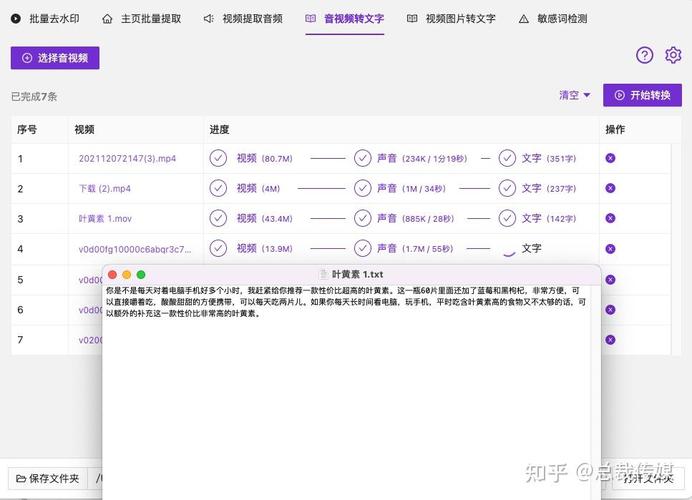This screenshot has height=500, width=692.
Task: Minimize the 叶黄素 1.txt window
Action: click(127, 274)
